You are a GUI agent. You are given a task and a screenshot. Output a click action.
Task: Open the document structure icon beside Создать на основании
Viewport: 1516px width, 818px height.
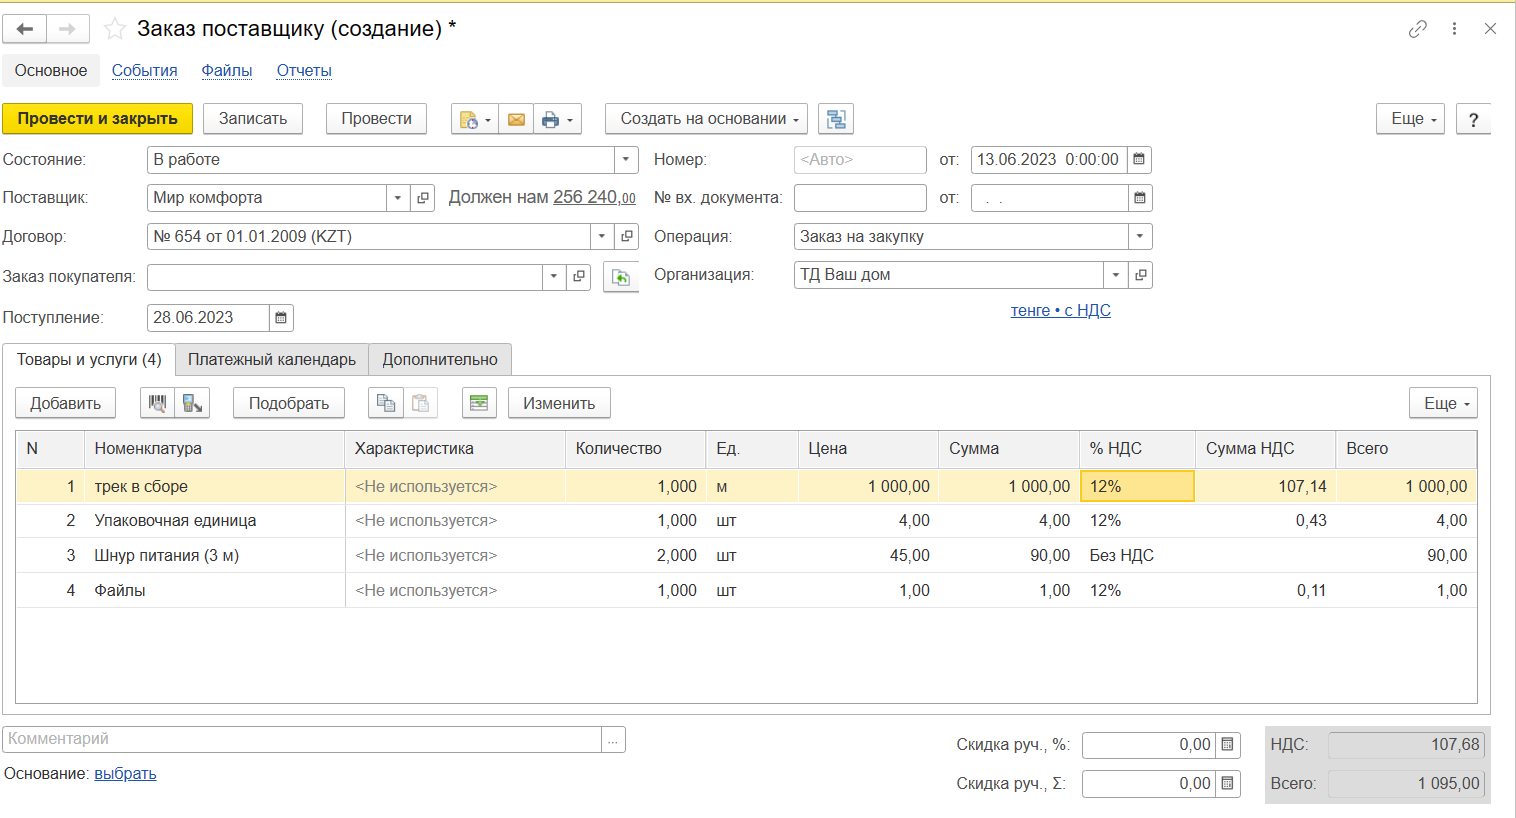point(836,119)
